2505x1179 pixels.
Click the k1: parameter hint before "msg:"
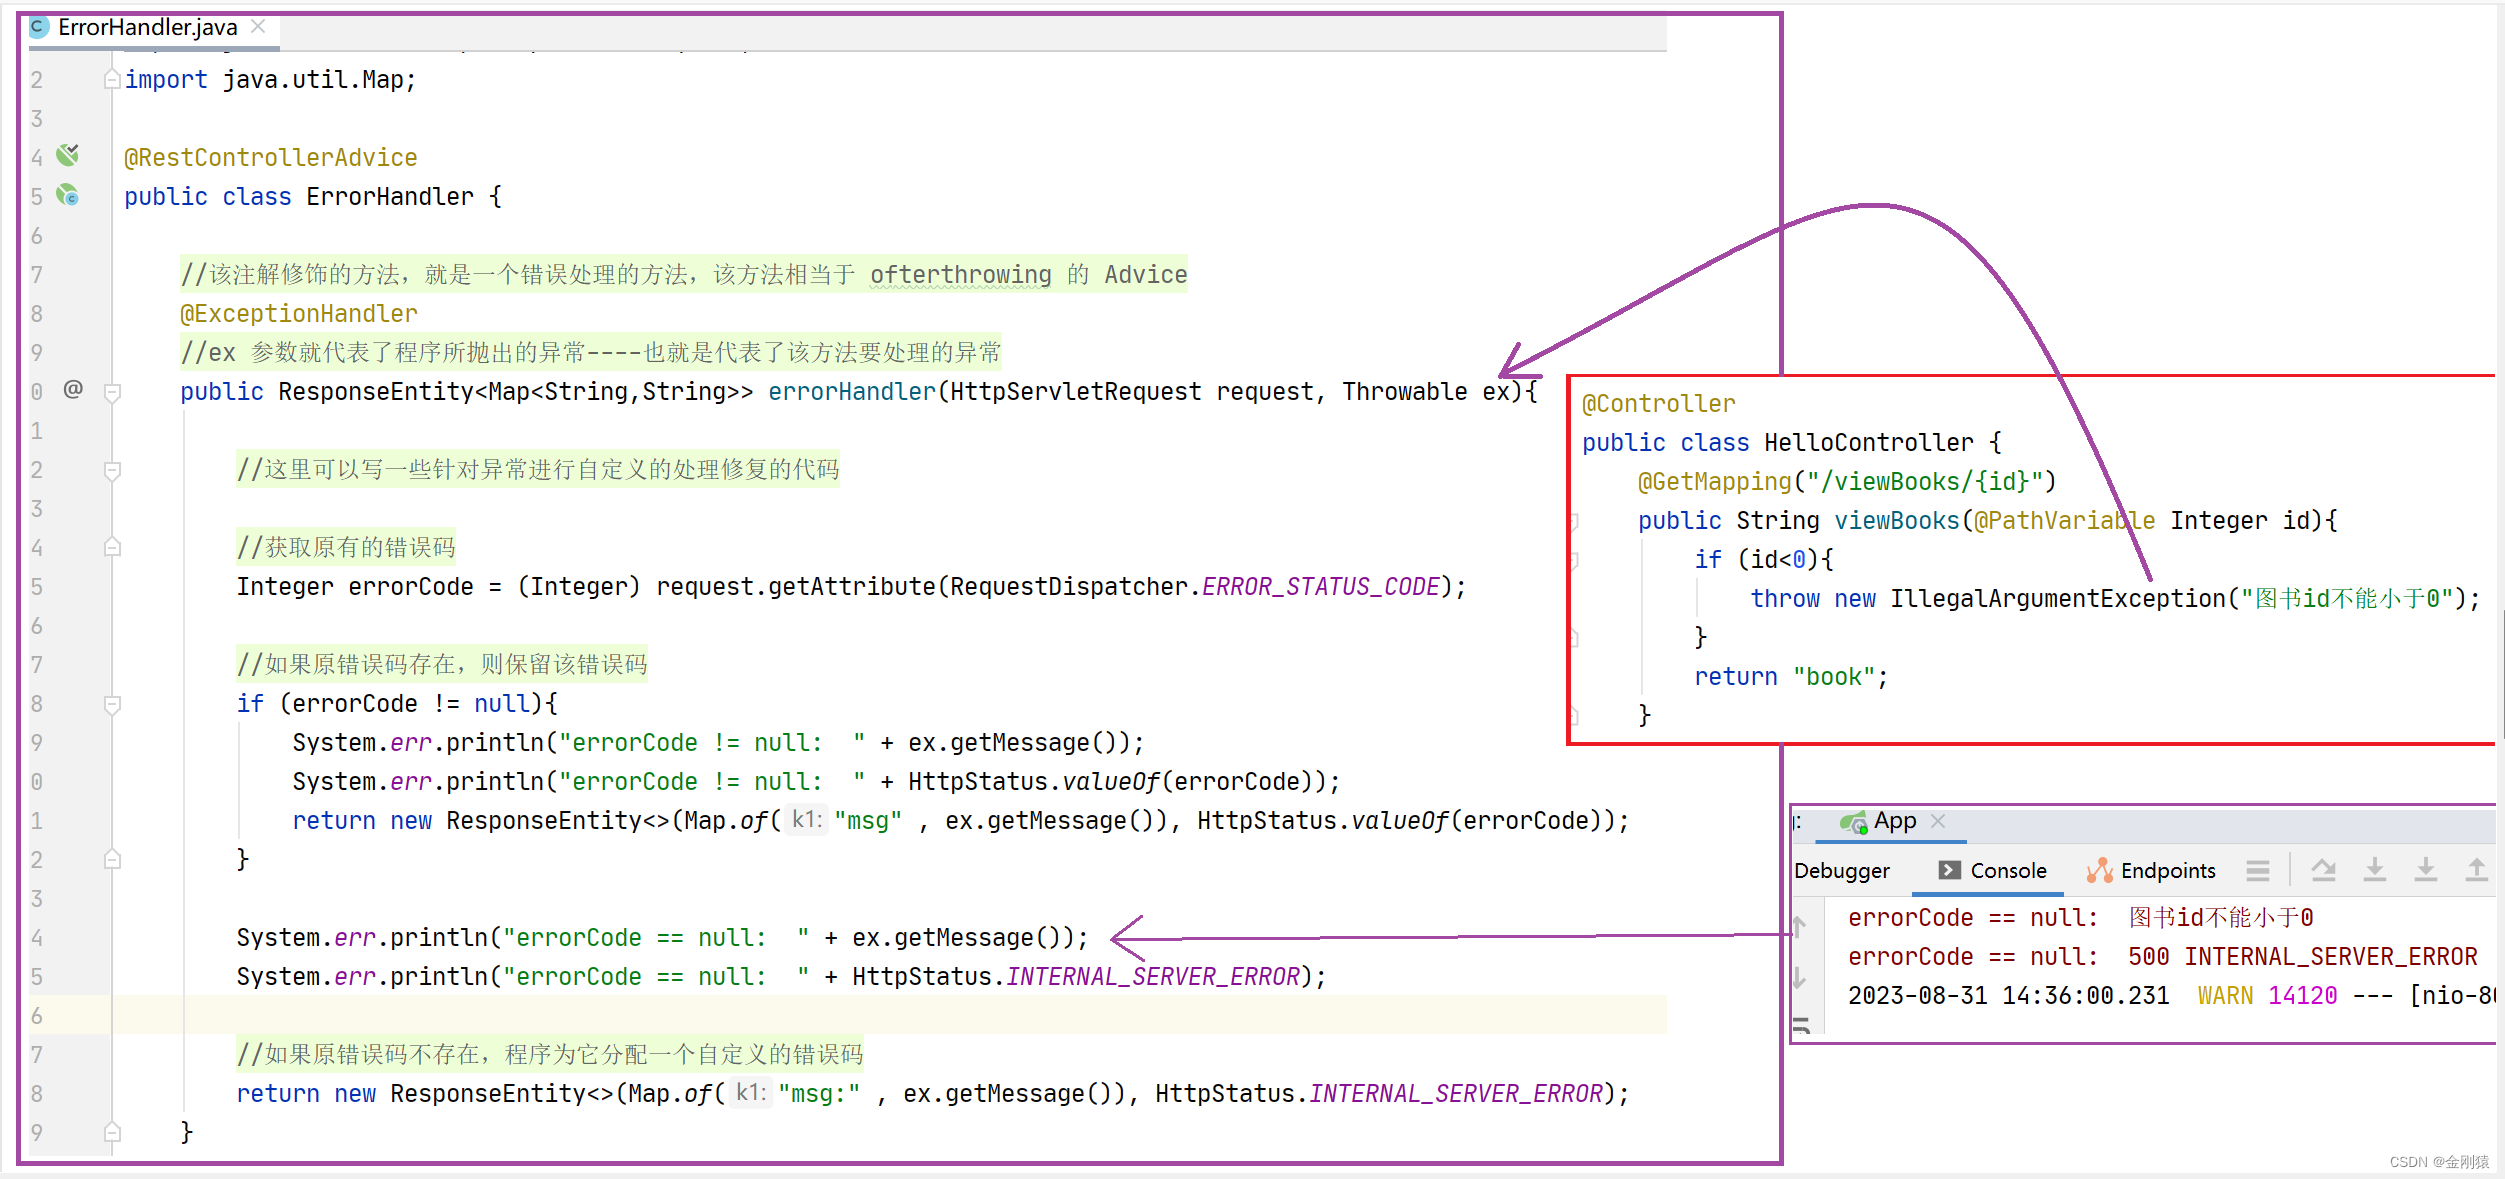click(x=750, y=1093)
